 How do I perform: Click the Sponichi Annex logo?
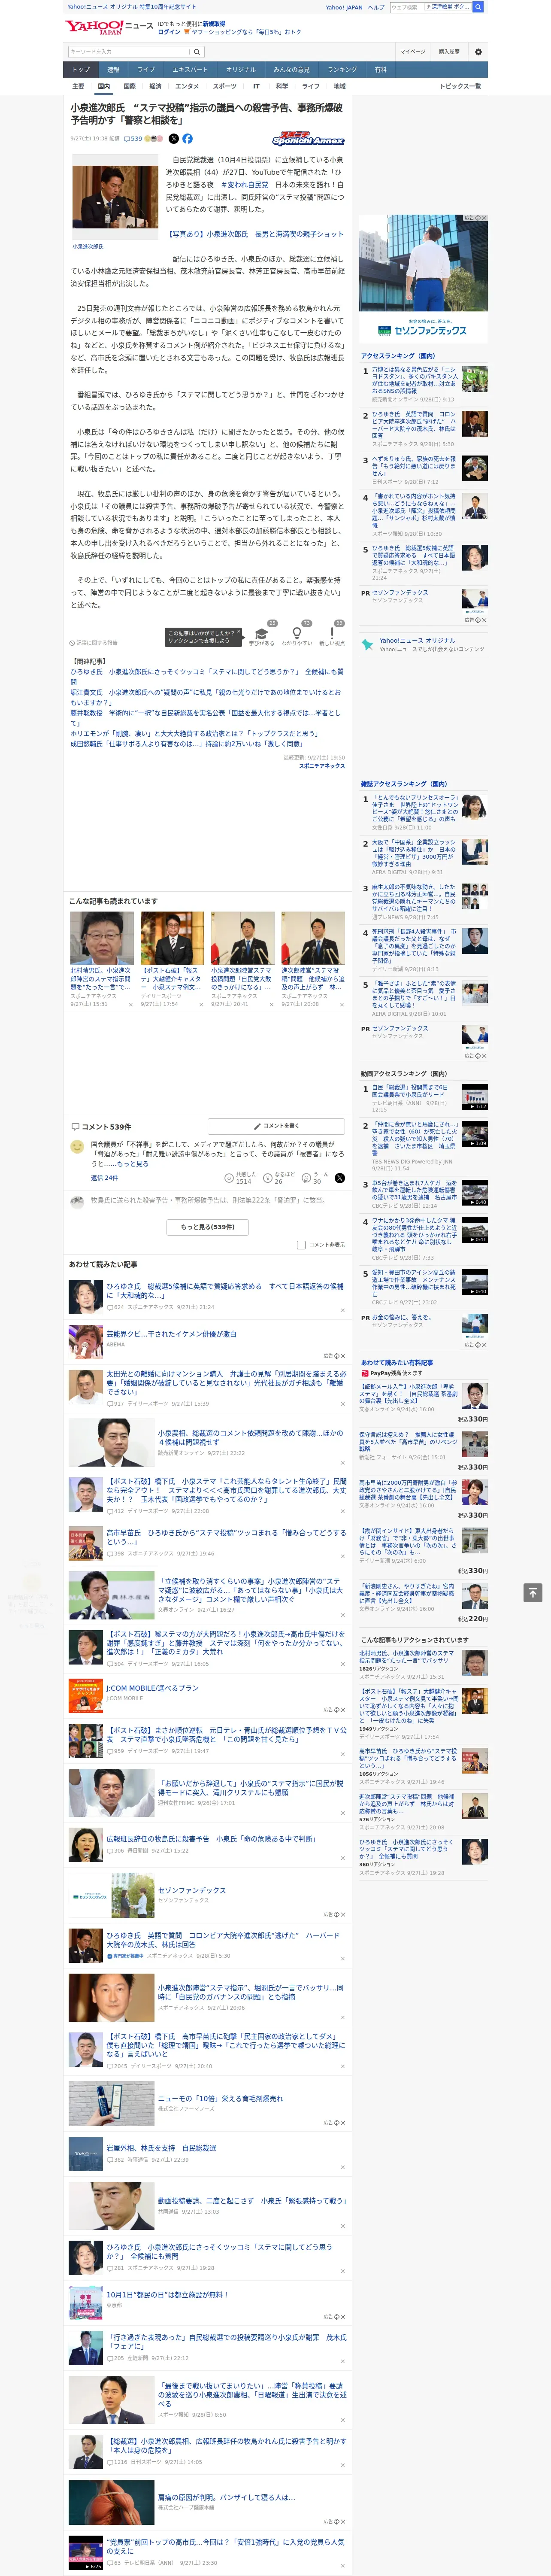[x=308, y=139]
